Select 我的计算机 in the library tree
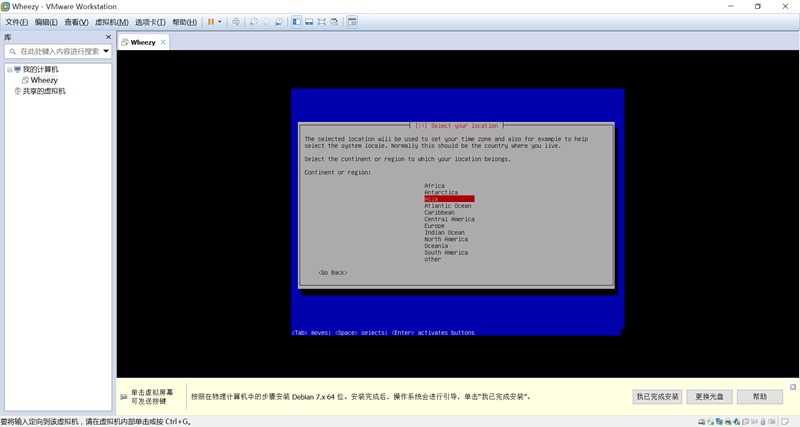800x427 pixels. (x=40, y=69)
